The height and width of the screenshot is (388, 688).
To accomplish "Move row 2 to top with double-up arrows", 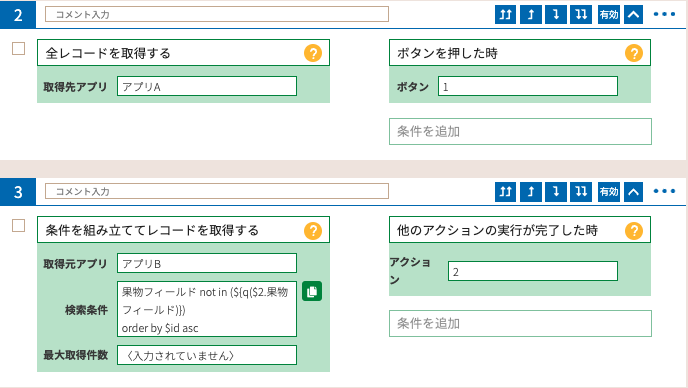I will coord(505,14).
